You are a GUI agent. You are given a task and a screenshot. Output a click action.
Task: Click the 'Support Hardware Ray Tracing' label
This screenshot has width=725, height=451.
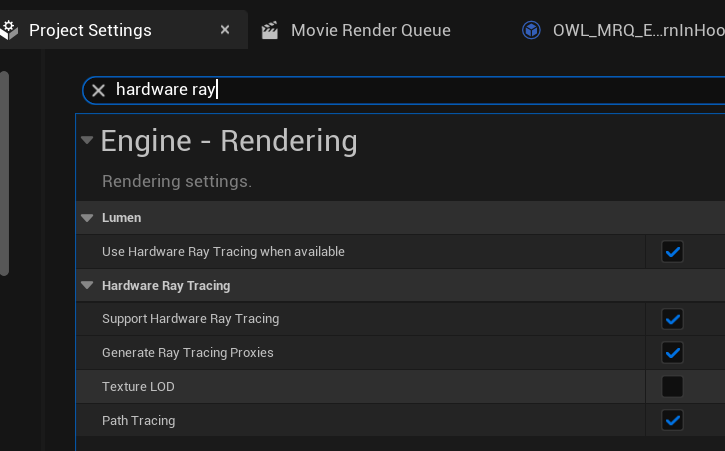(190, 319)
